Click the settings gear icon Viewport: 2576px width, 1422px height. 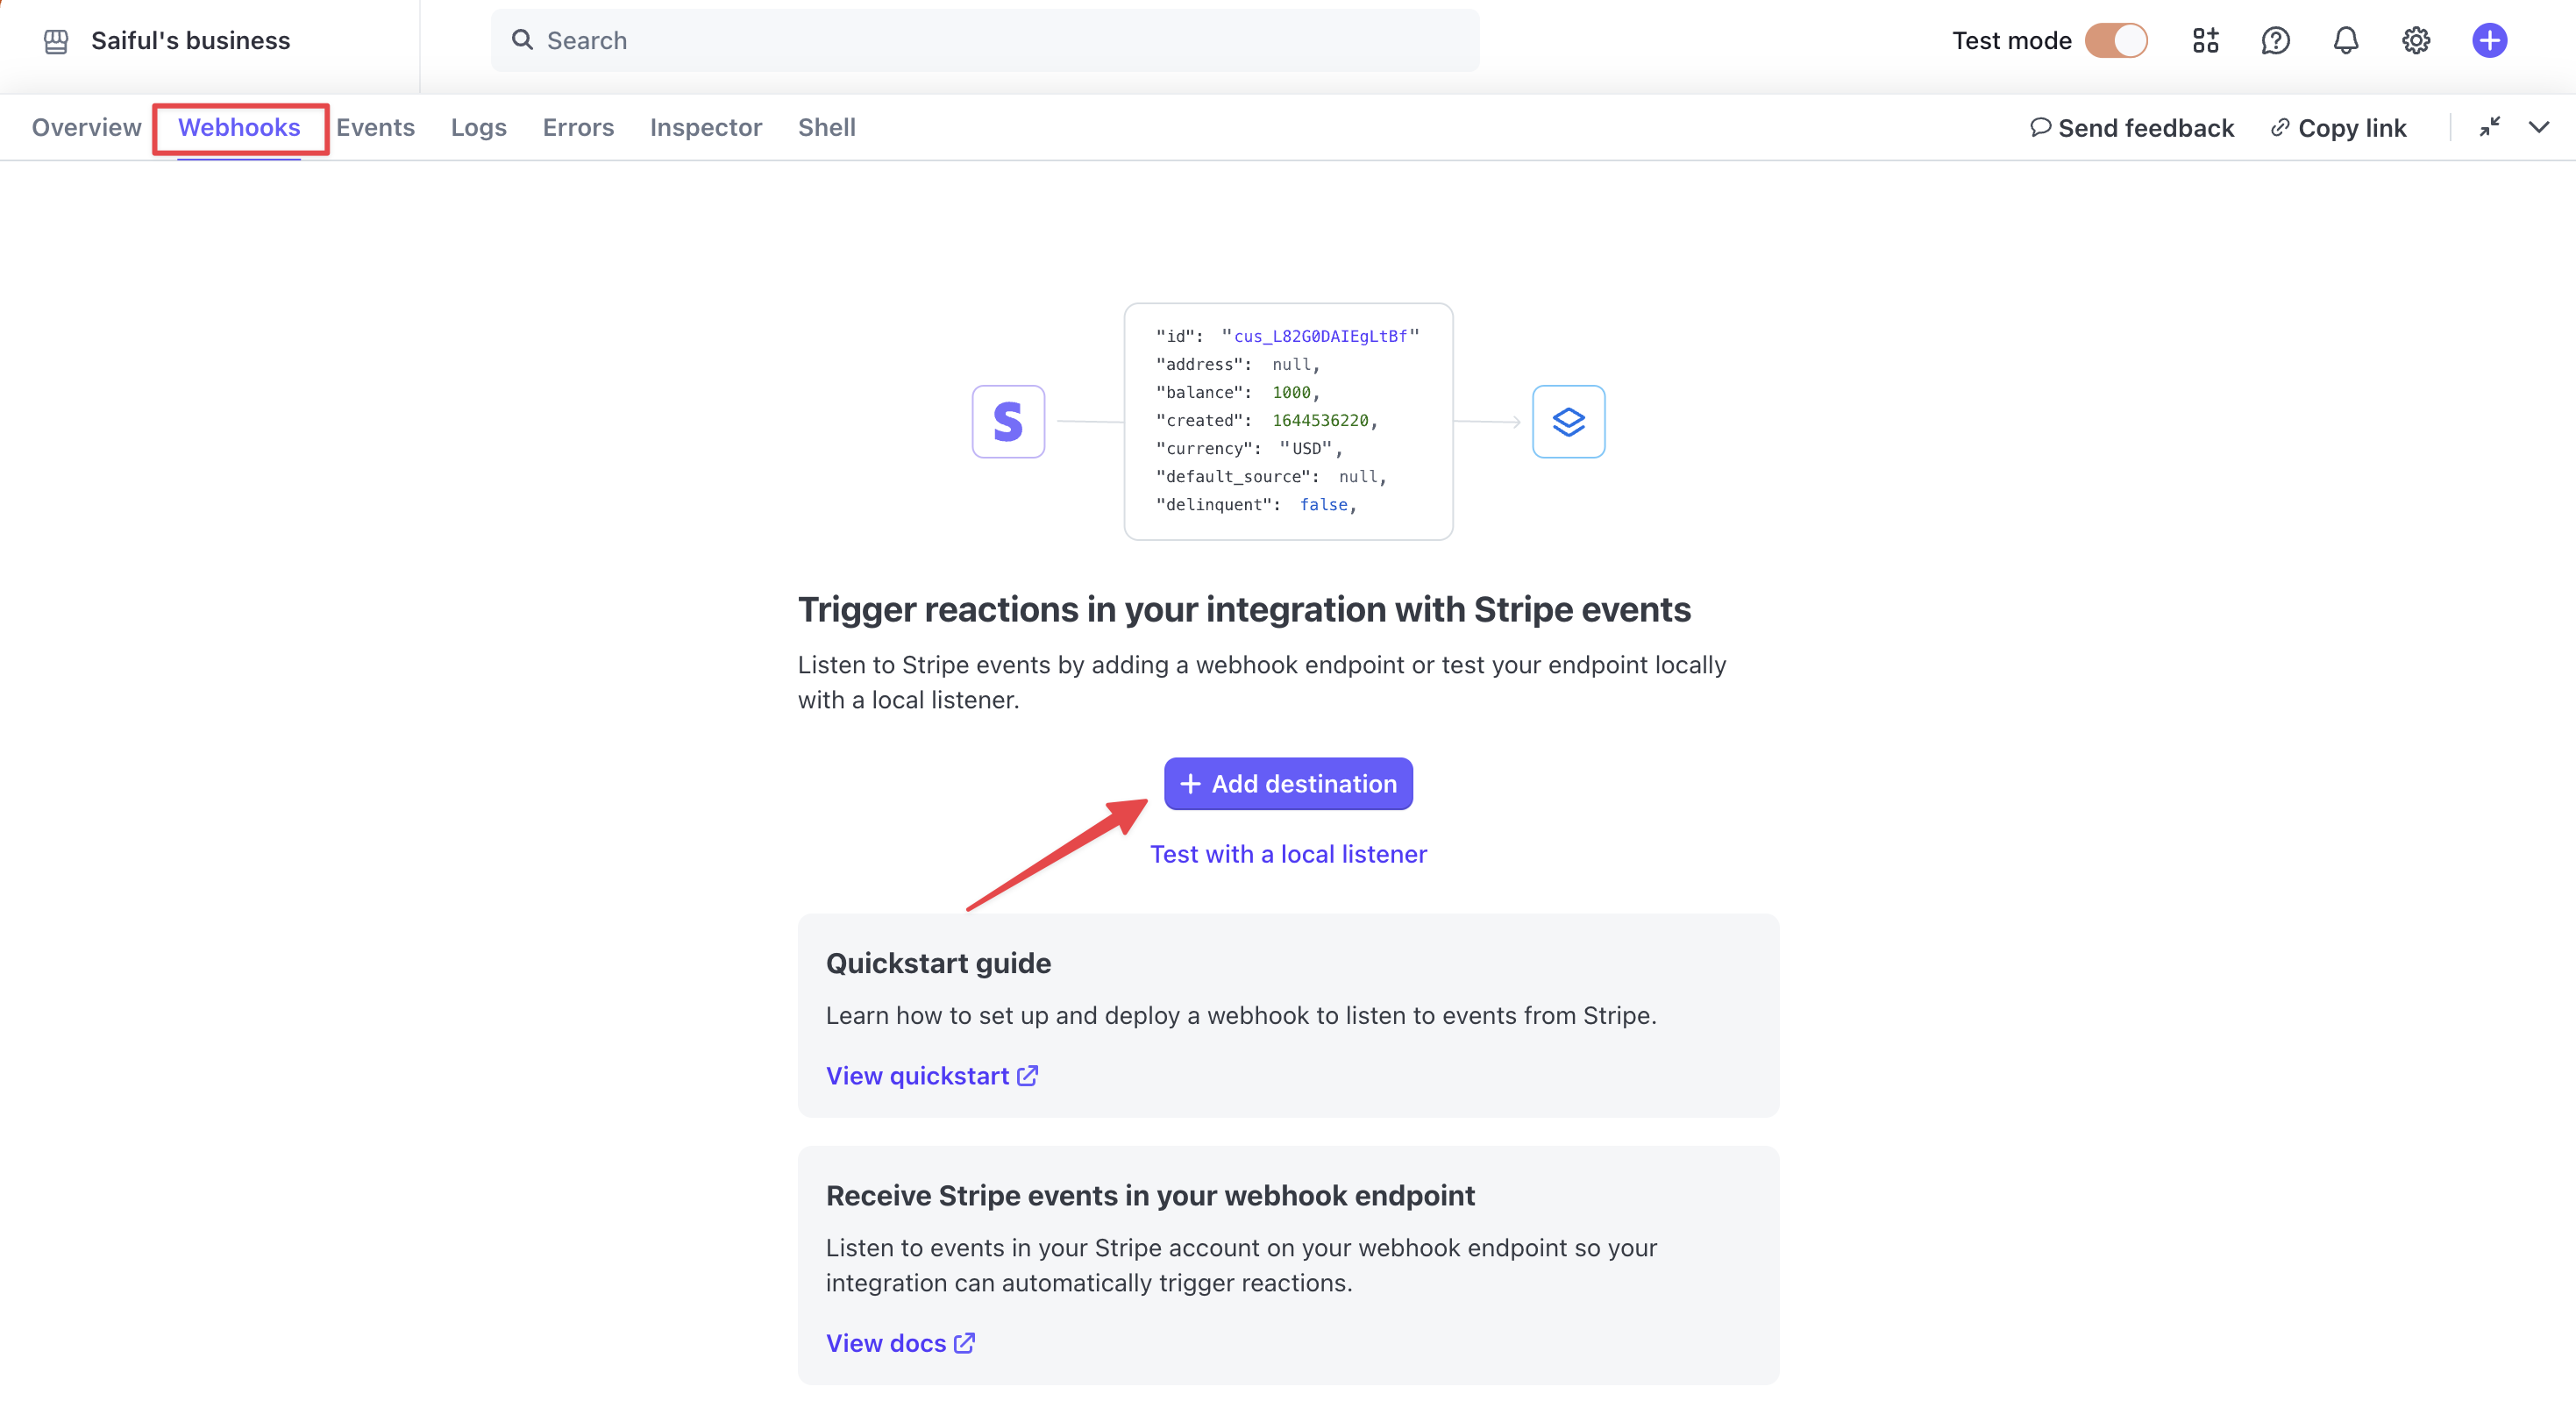pos(2413,39)
